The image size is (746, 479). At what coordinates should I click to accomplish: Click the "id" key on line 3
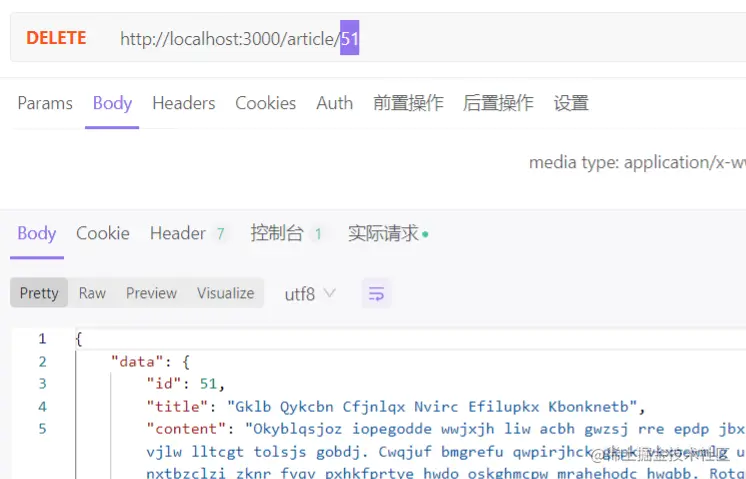[164, 383]
